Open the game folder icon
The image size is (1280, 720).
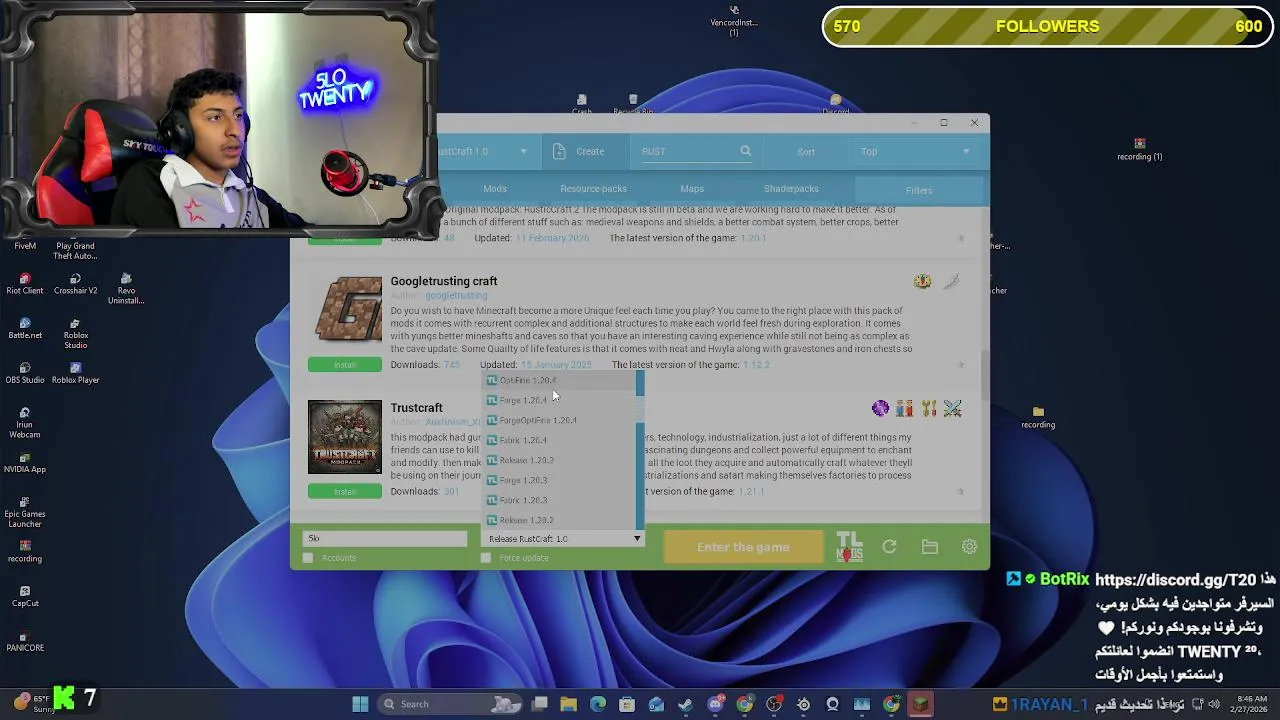[x=930, y=547]
